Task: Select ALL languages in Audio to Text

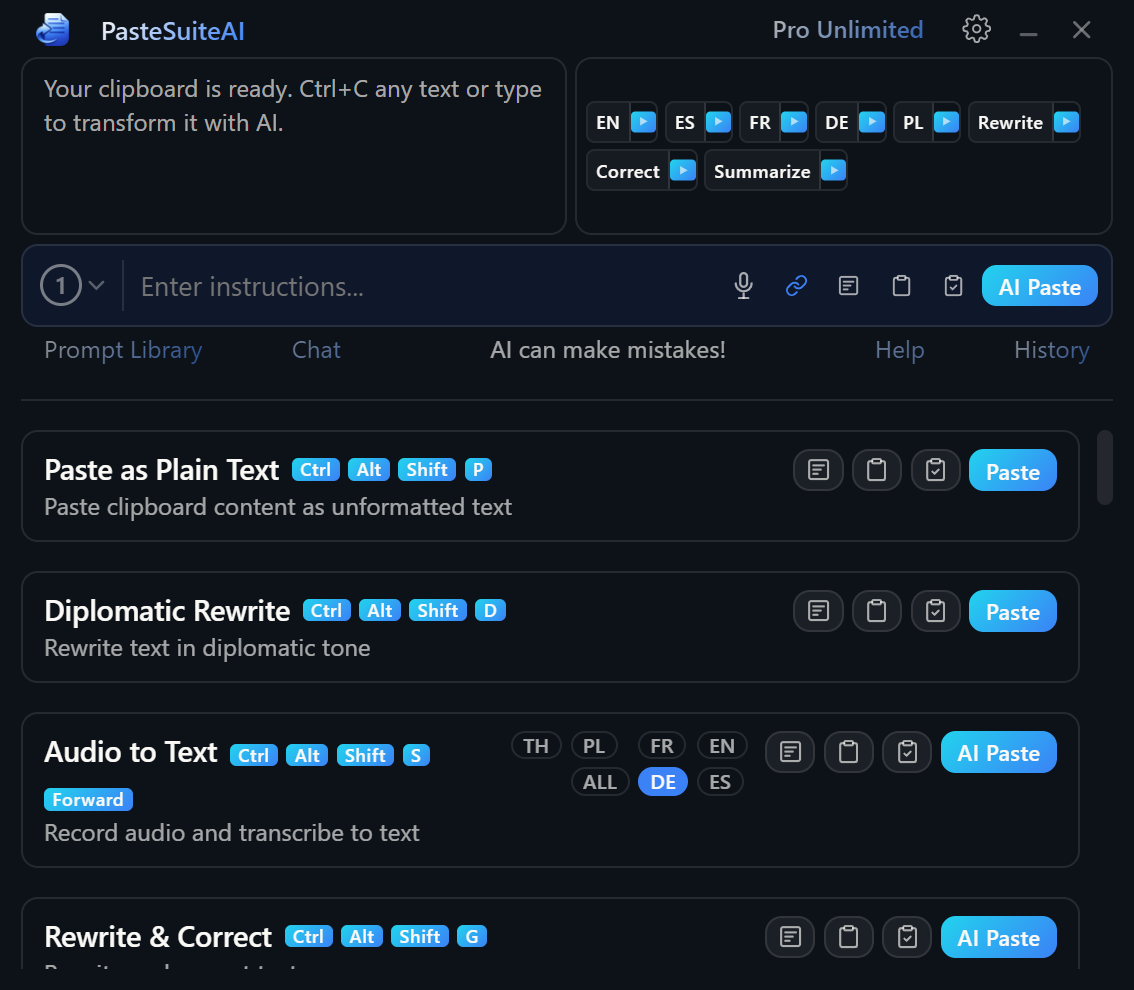Action: 600,782
